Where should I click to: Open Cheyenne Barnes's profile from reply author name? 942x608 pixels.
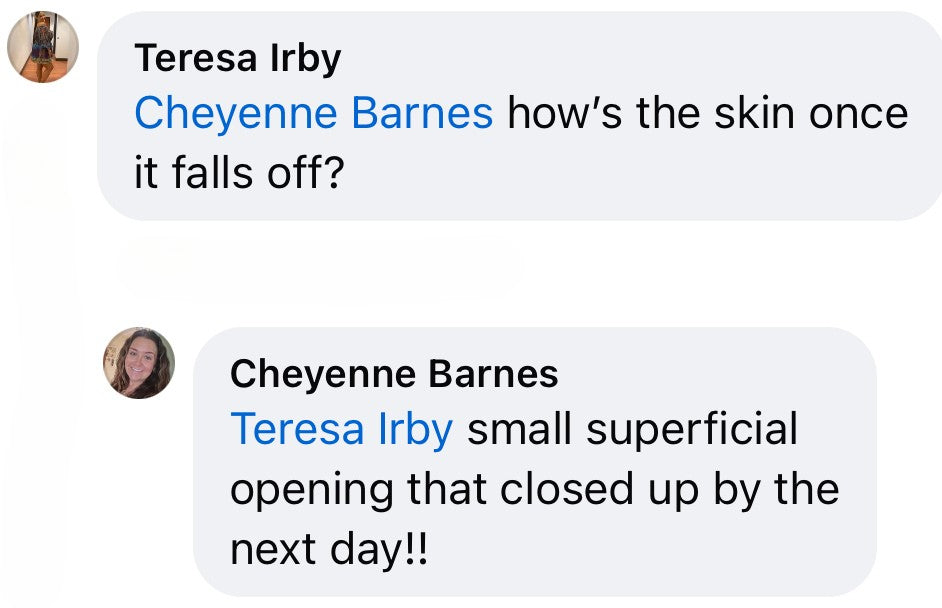click(393, 374)
